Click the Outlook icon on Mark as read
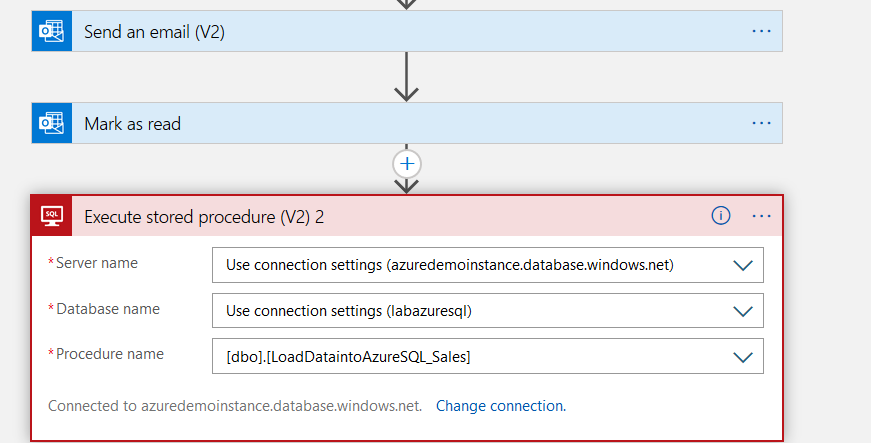Image resolution: width=871 pixels, height=443 pixels. pyautogui.click(x=51, y=124)
